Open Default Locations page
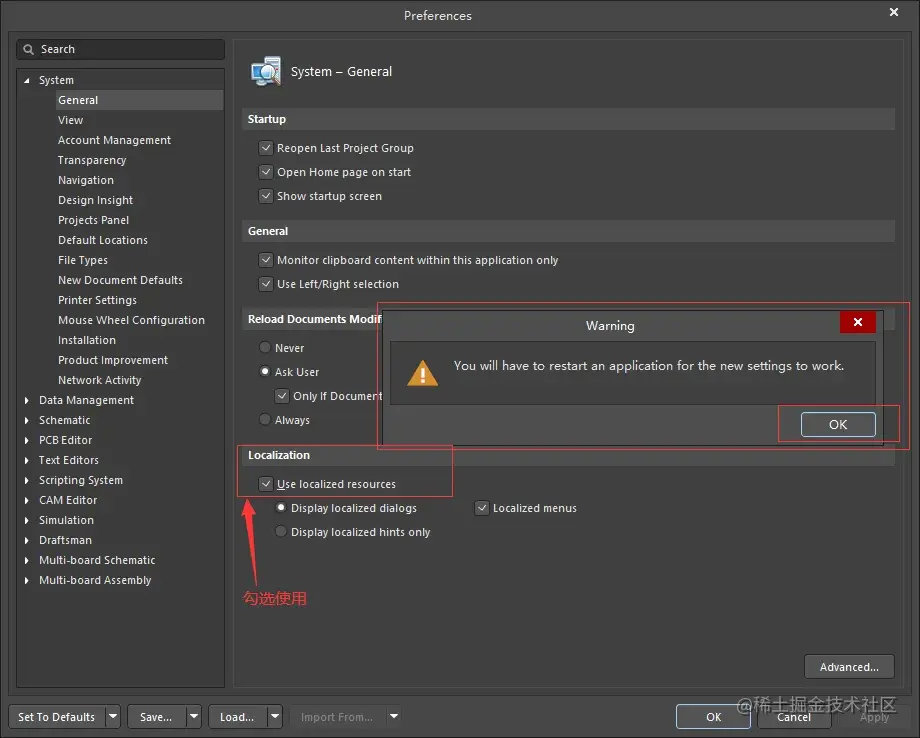This screenshot has width=920, height=738. point(103,240)
